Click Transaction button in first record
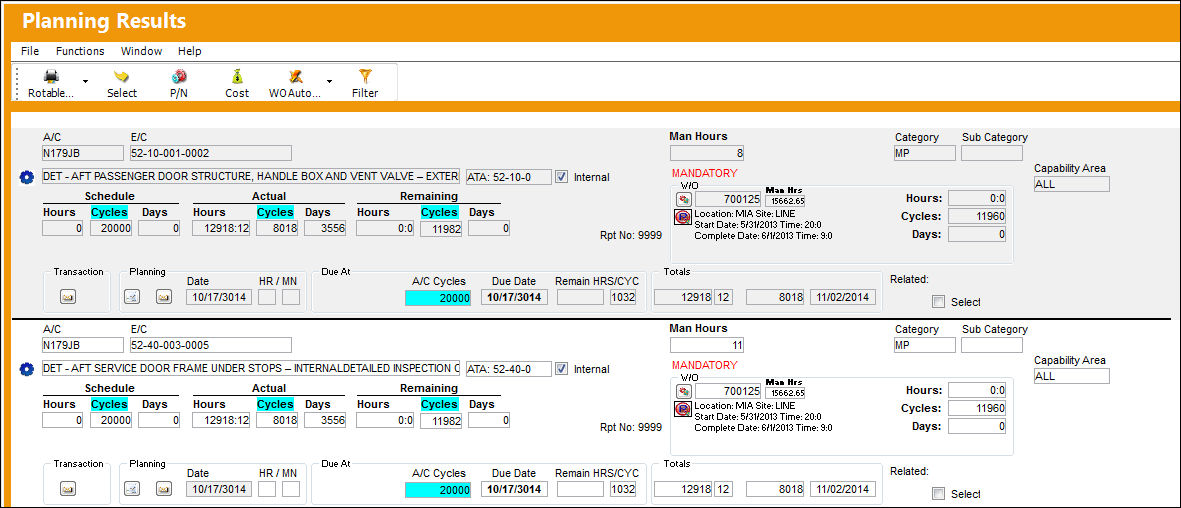This screenshot has width=1181, height=508. (x=69, y=297)
